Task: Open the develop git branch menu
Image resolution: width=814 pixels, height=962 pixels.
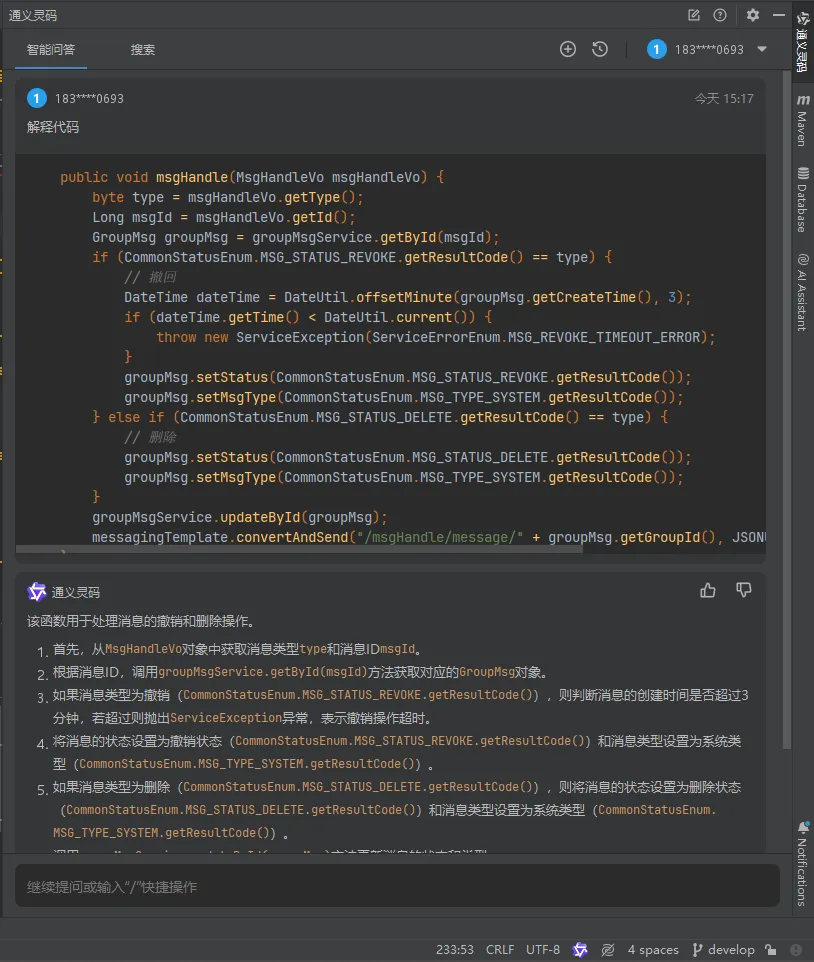Action: point(724,949)
